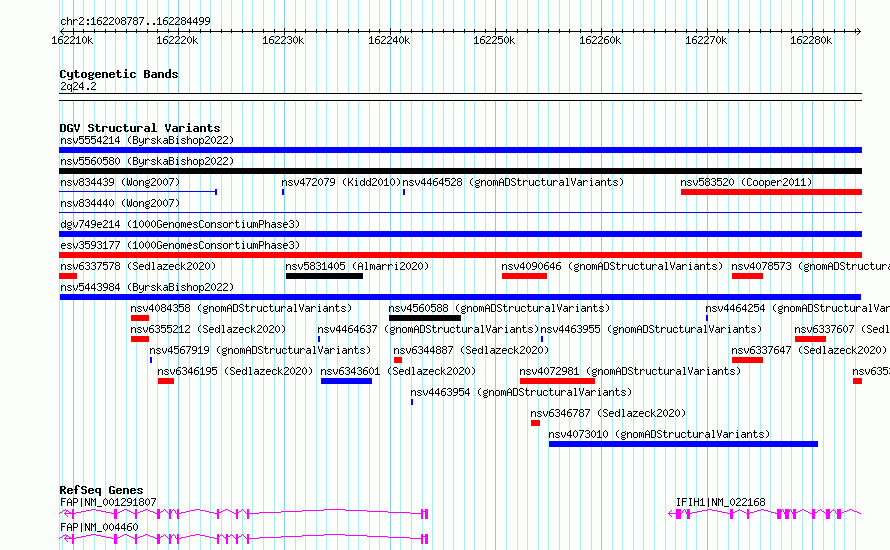Click the black bar under nsv4560588

(425, 318)
